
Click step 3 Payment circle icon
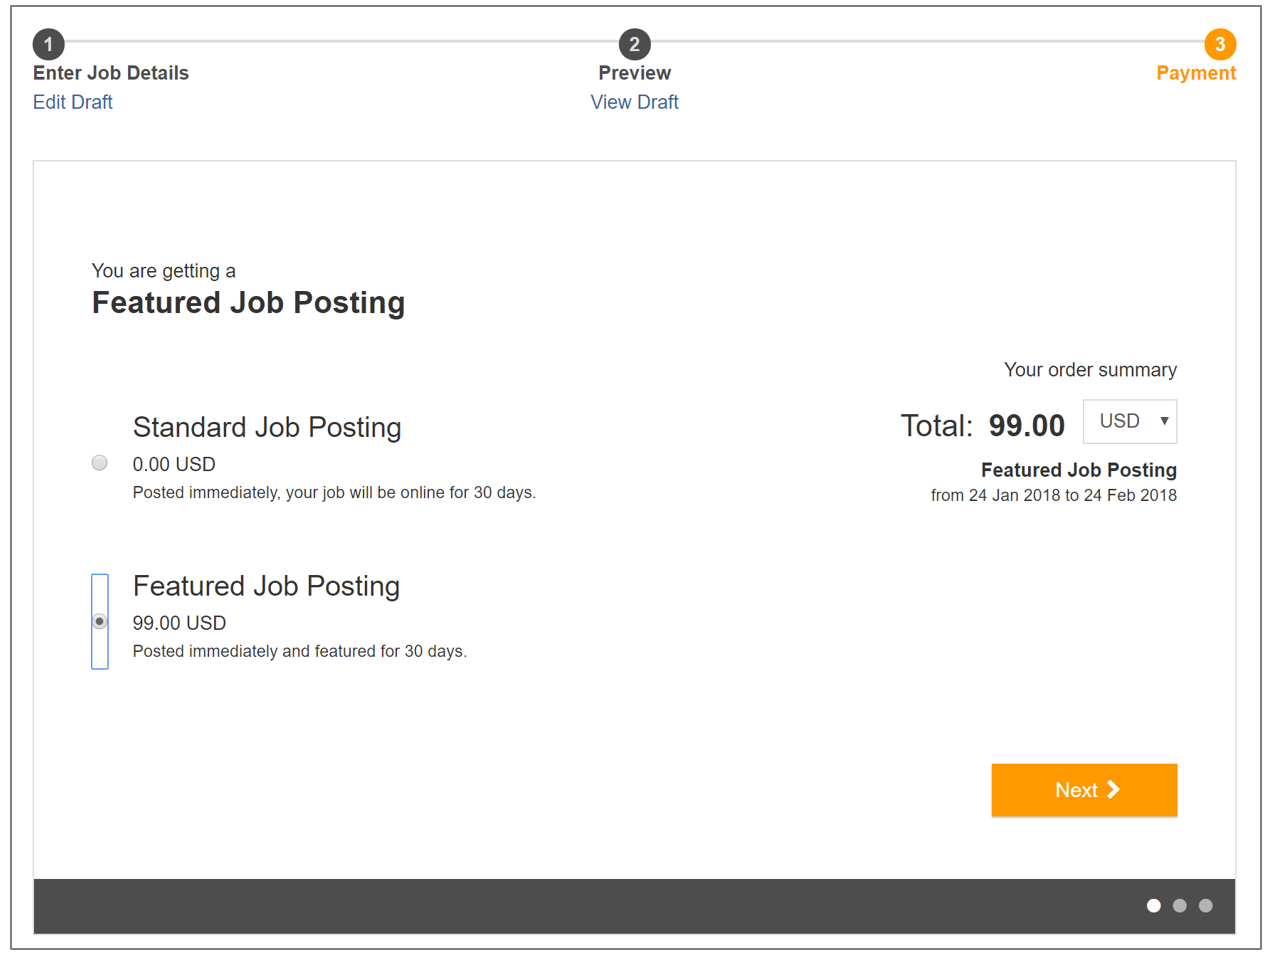pos(1219,44)
